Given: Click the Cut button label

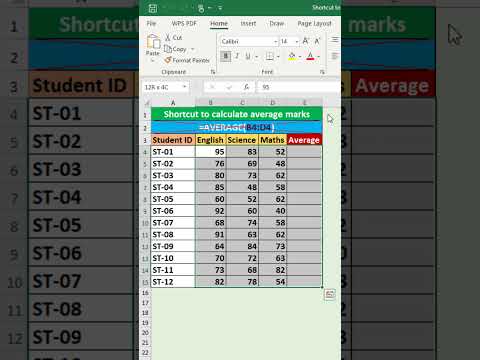Looking at the screenshot, I should (x=177, y=38).
